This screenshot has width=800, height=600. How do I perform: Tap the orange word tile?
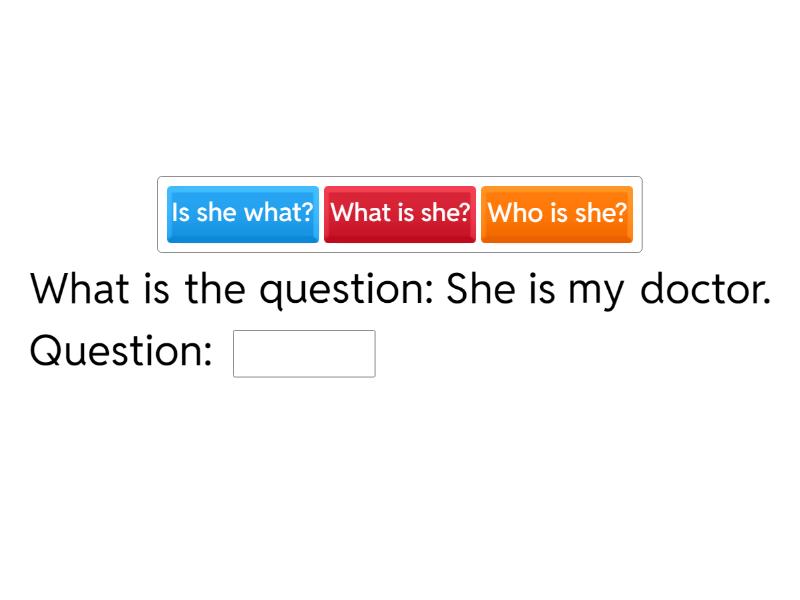[x=557, y=213]
